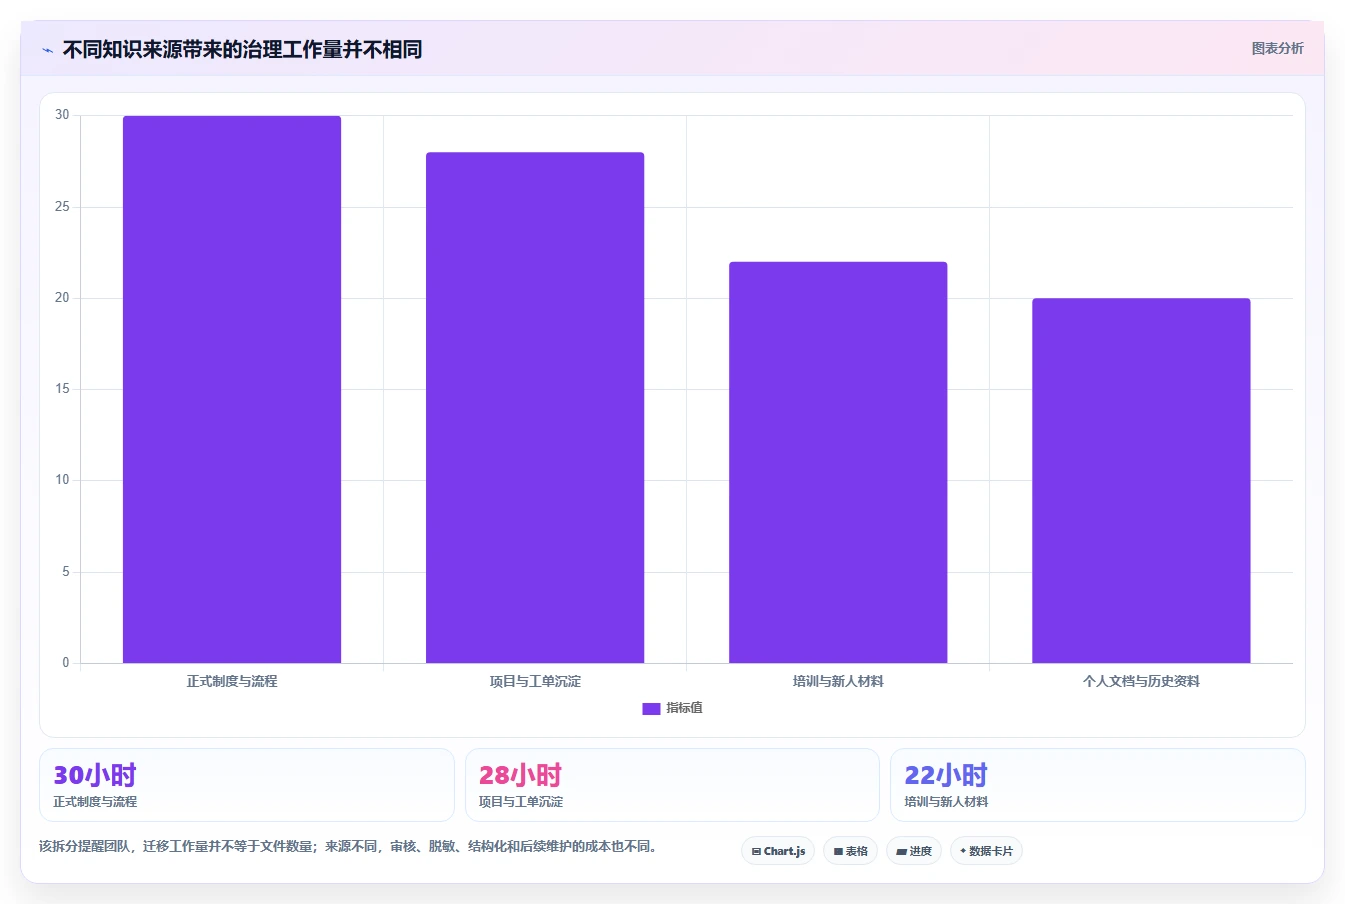Click the 表格 tag chip
The width and height of the screenshot is (1345, 904).
tap(850, 851)
